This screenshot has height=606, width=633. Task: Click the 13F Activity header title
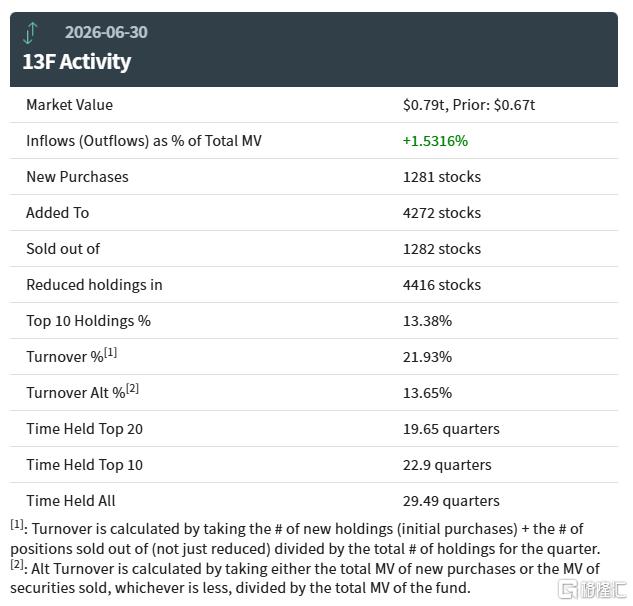click(77, 61)
